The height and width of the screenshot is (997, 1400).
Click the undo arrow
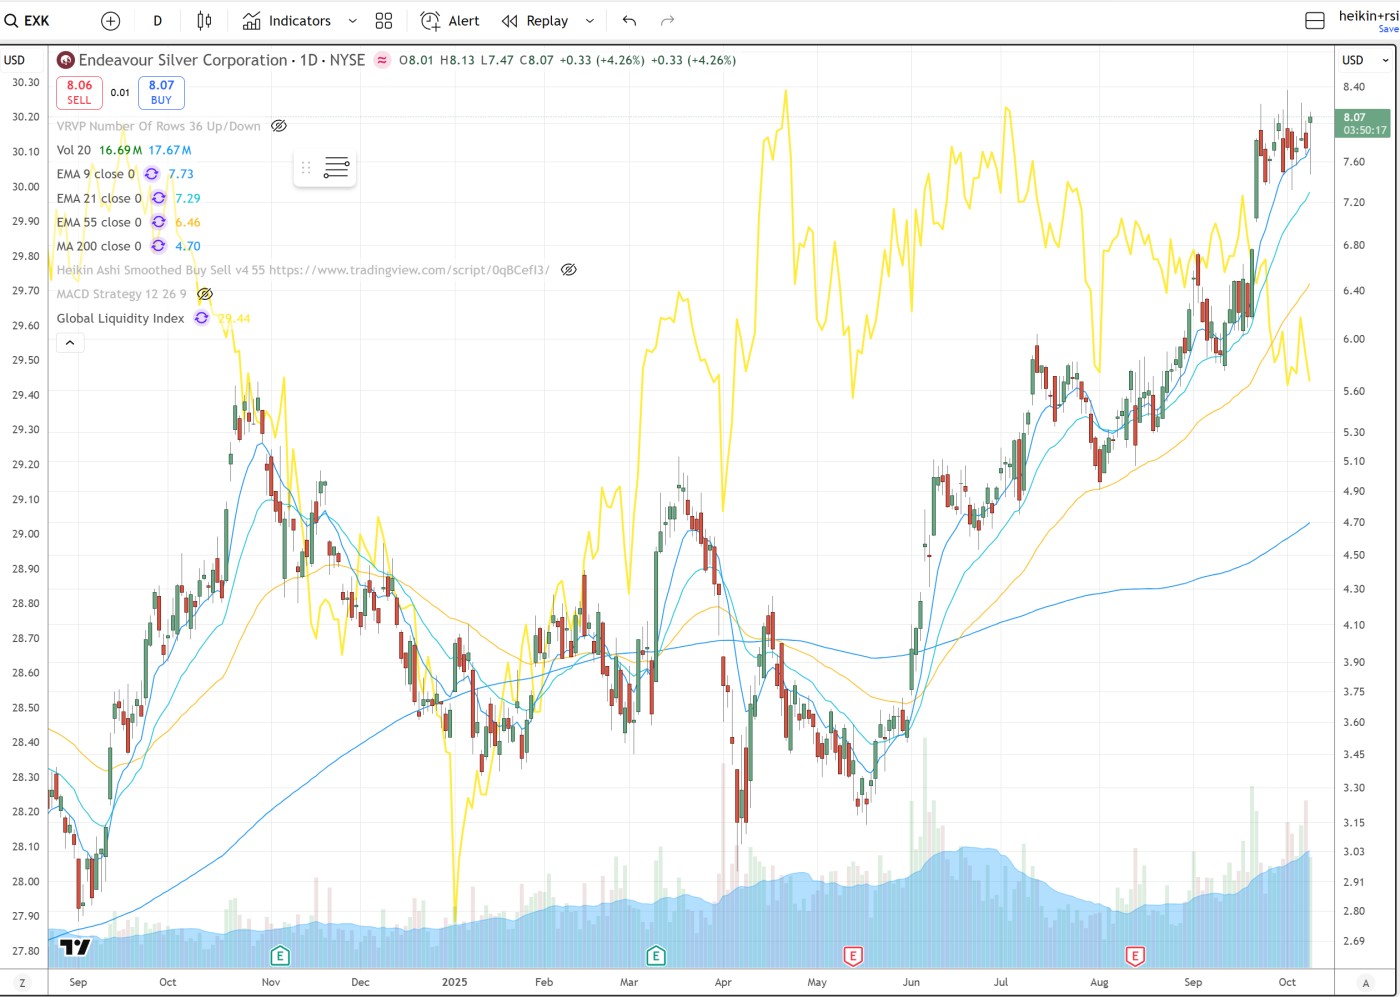click(629, 21)
